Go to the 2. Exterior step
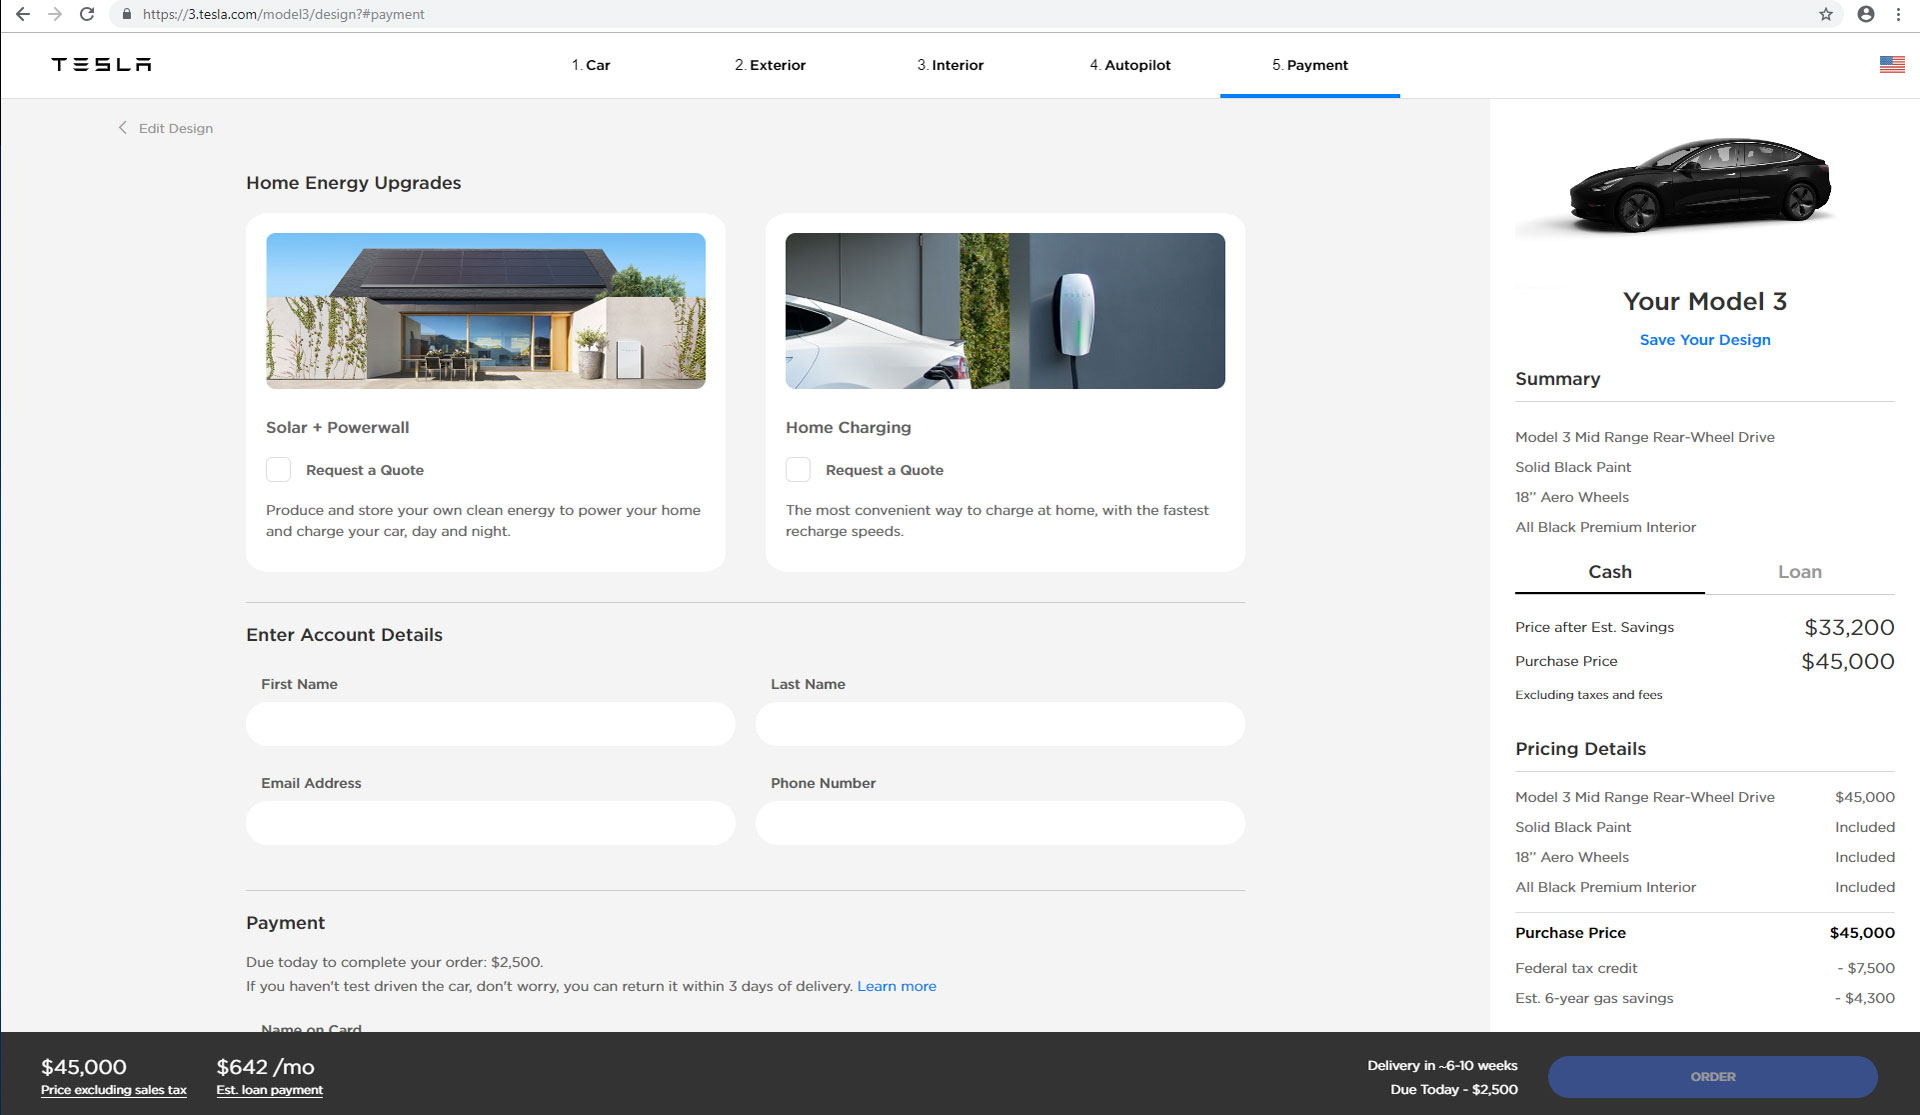Image resolution: width=1920 pixels, height=1115 pixels. point(770,65)
